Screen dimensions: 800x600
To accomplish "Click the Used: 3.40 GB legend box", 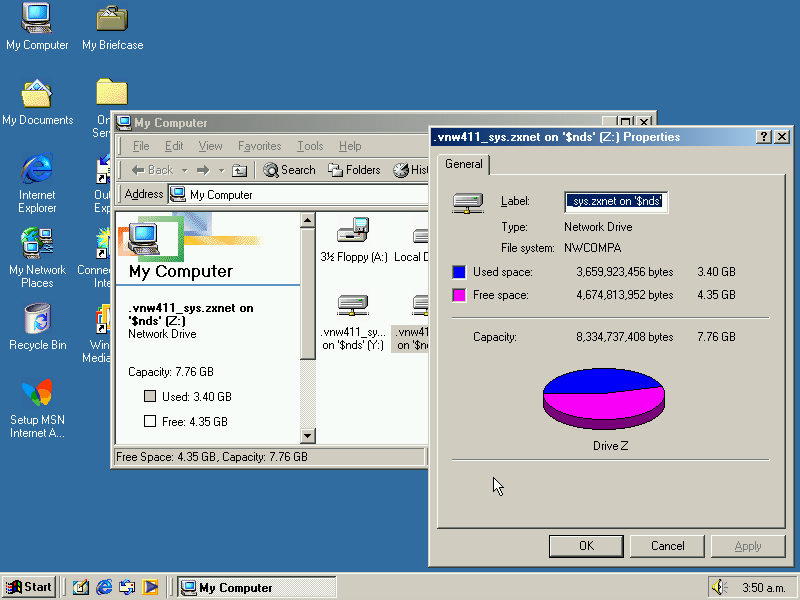I will [x=150, y=396].
